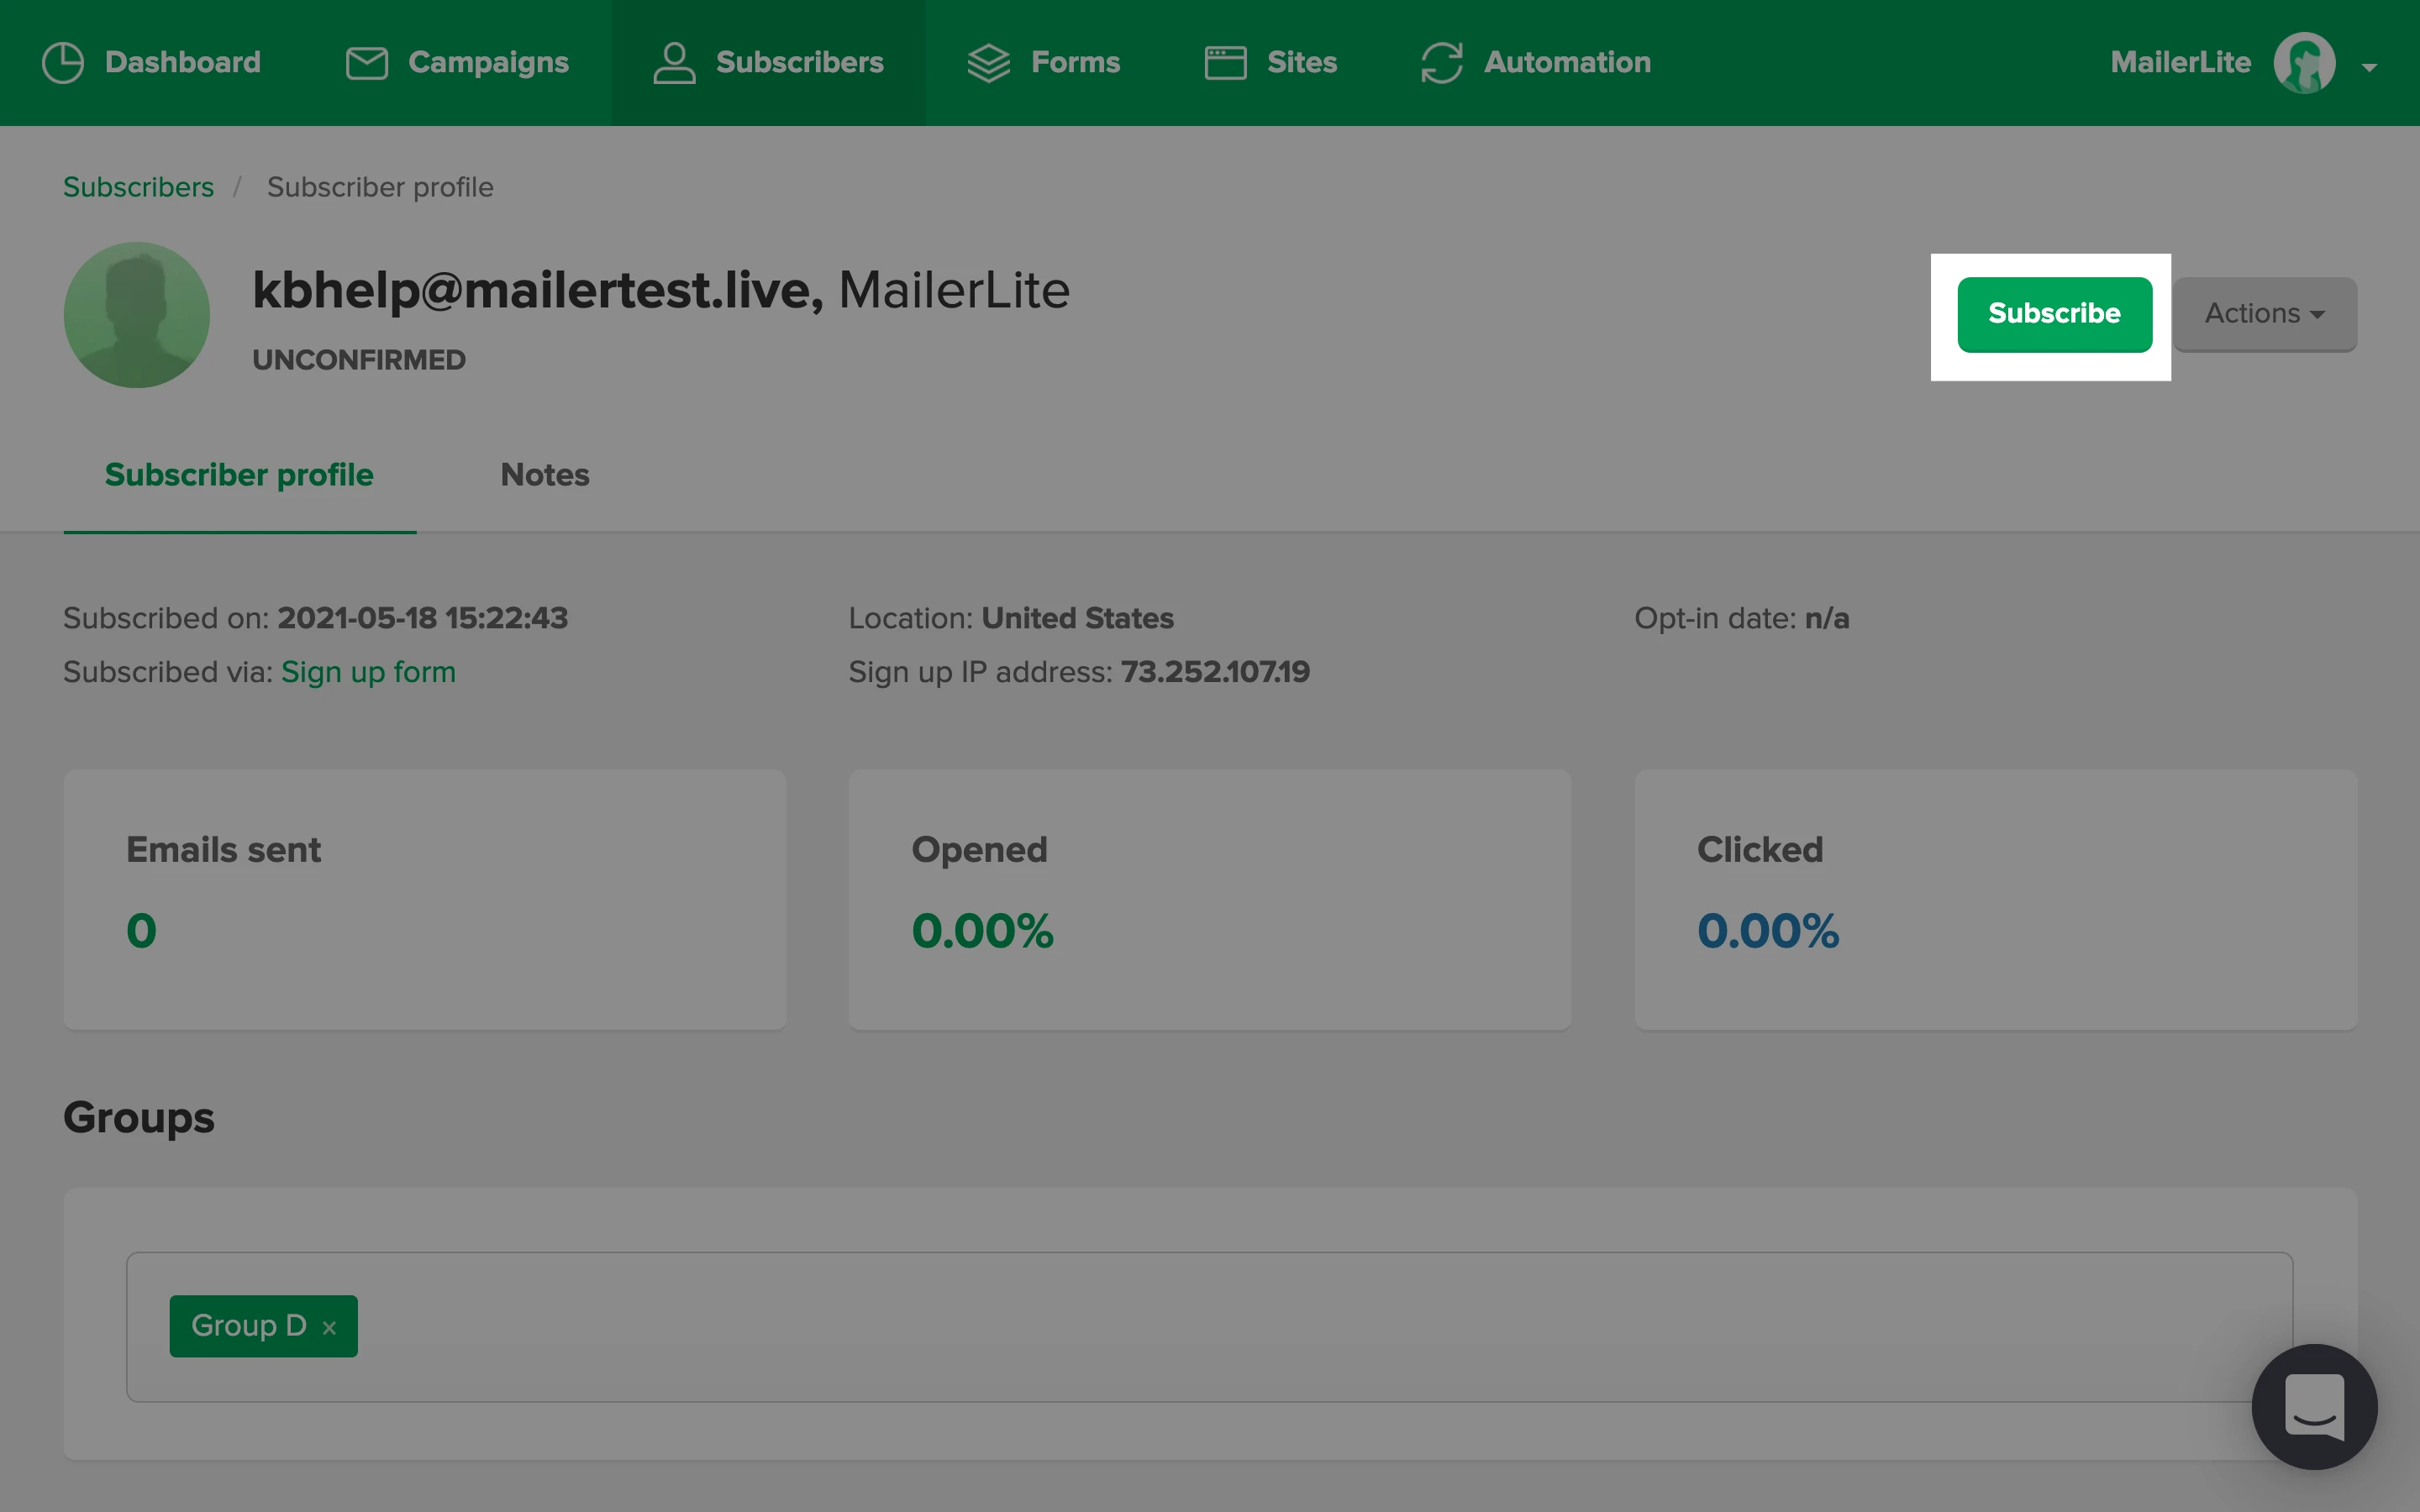This screenshot has width=2420, height=1512.
Task: Open account menu caret next to avatar
Action: 2369,68
